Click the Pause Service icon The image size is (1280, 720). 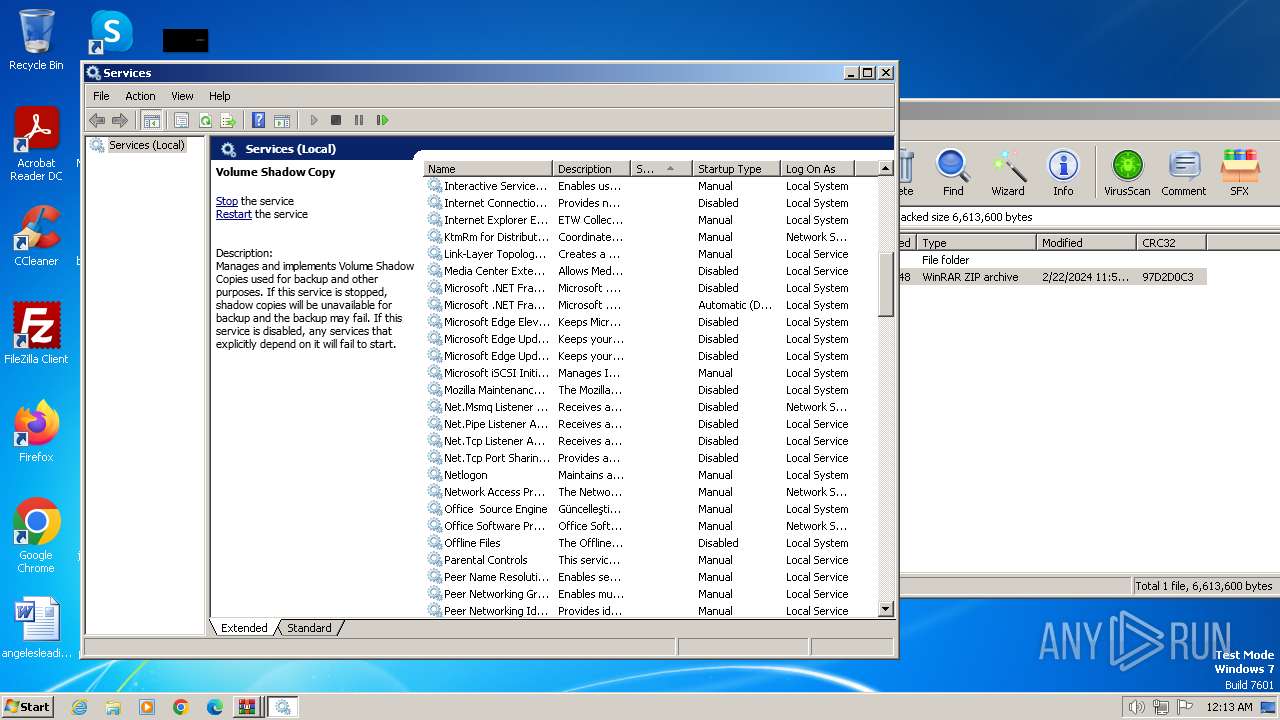359,120
